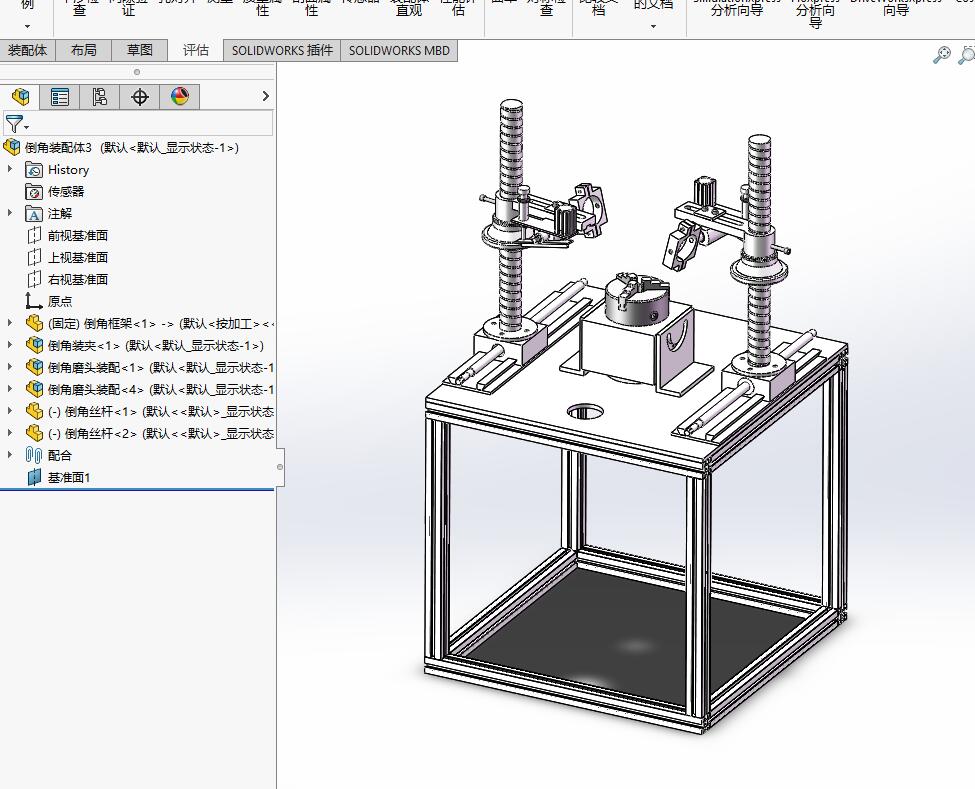
Task: Open the ConfigurationManager tab
Action: click(99, 97)
